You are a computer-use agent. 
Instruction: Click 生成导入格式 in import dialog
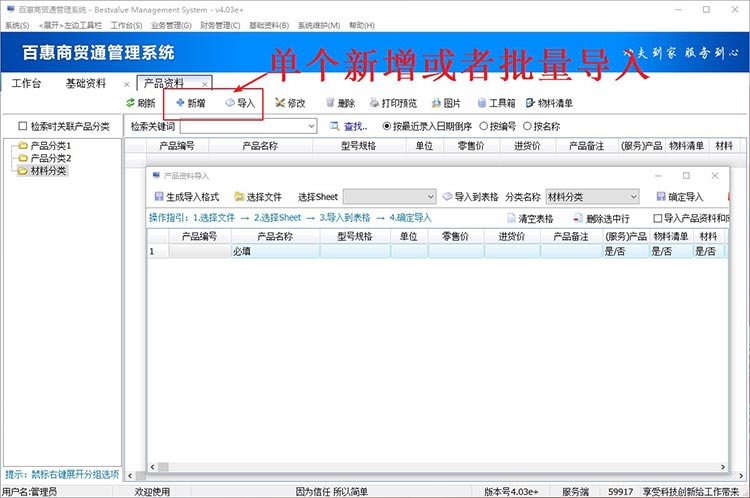tap(187, 197)
